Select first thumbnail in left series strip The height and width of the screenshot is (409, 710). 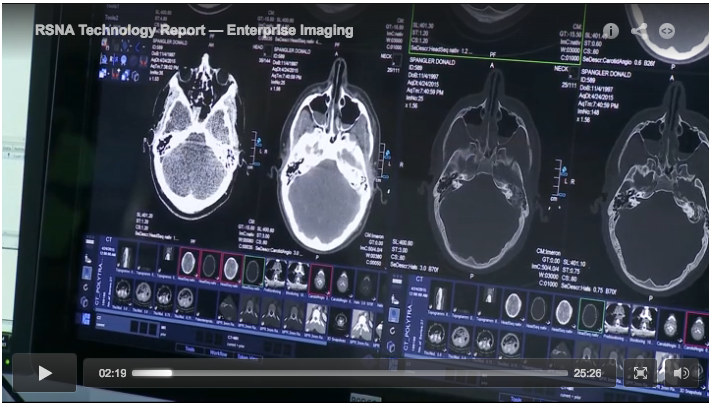point(123,261)
